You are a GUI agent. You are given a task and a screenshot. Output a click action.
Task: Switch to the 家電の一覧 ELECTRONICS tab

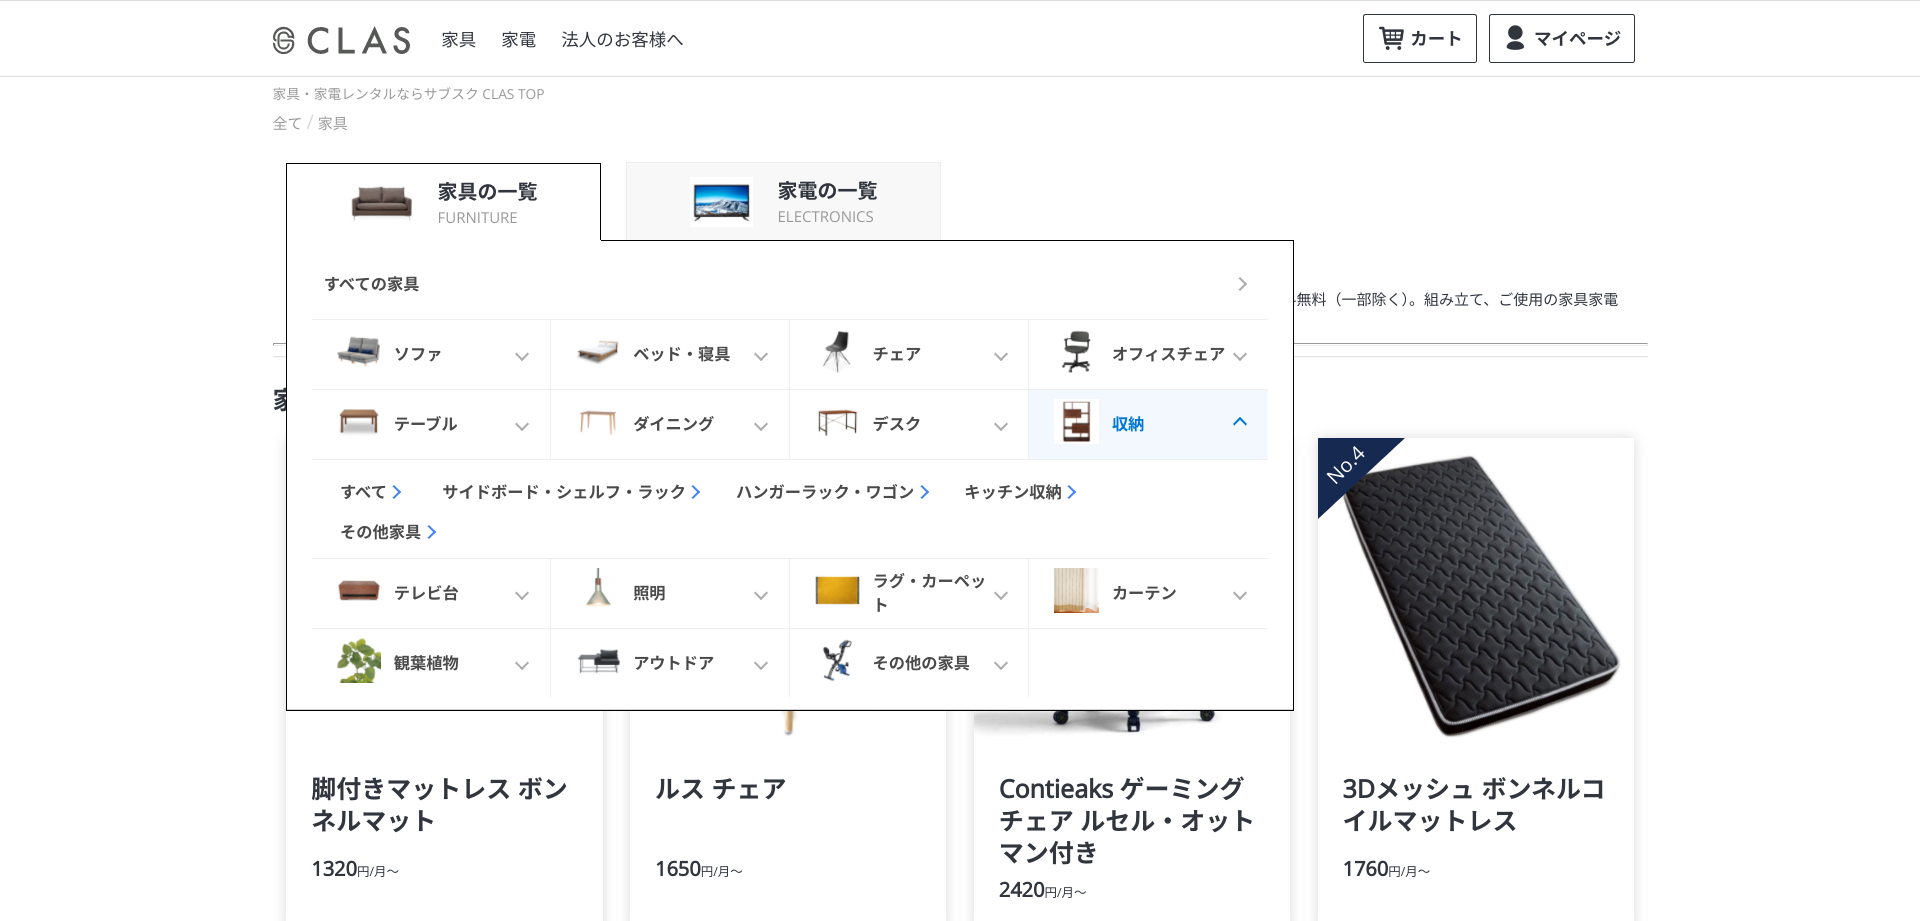(783, 201)
